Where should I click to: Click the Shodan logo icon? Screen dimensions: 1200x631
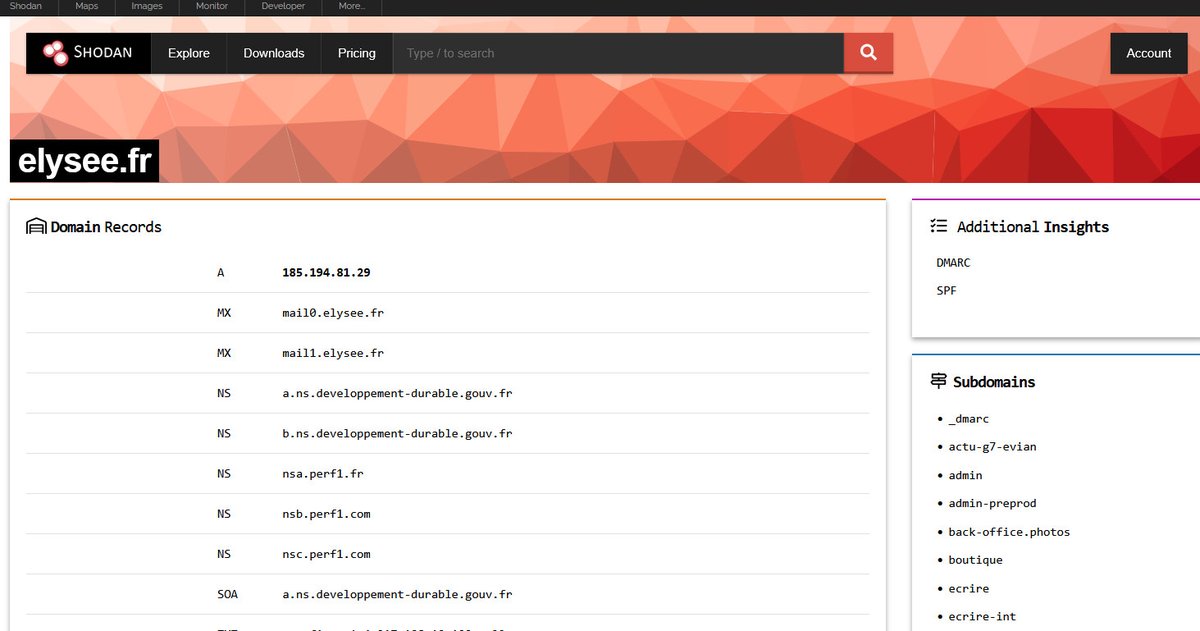tap(55, 53)
